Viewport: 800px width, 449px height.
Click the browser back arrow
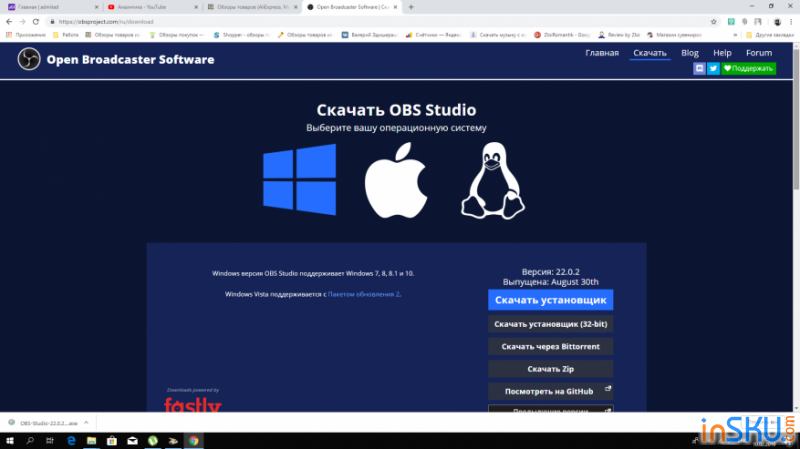click(x=9, y=21)
